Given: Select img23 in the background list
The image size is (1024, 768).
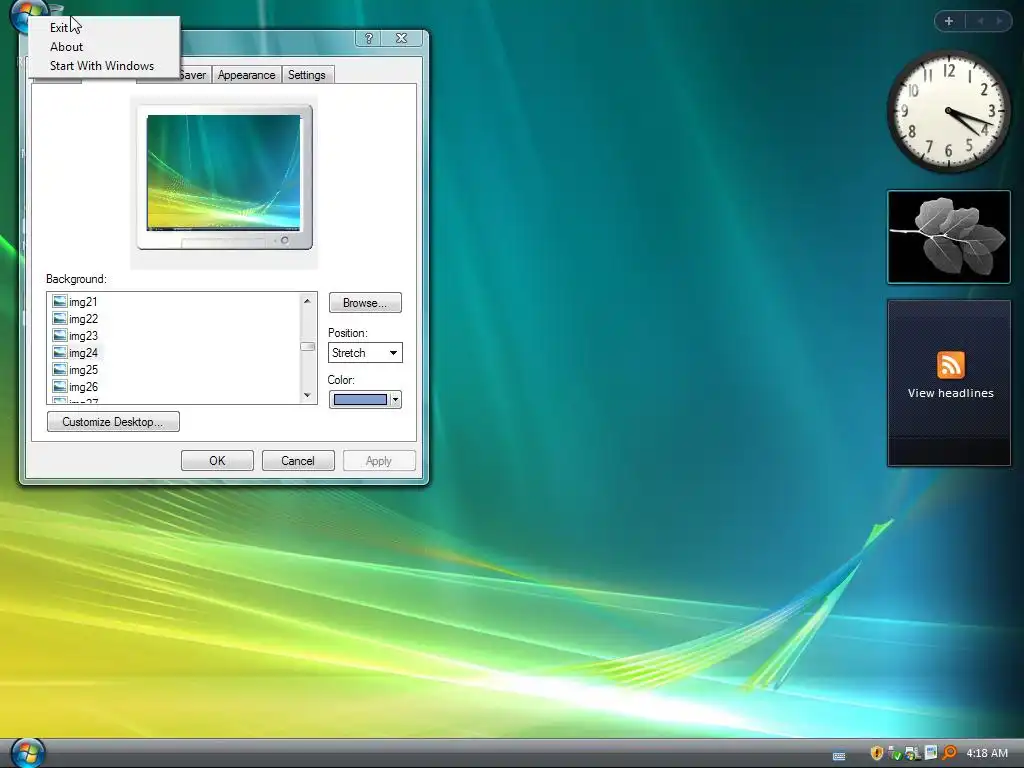Looking at the screenshot, I should pos(83,335).
